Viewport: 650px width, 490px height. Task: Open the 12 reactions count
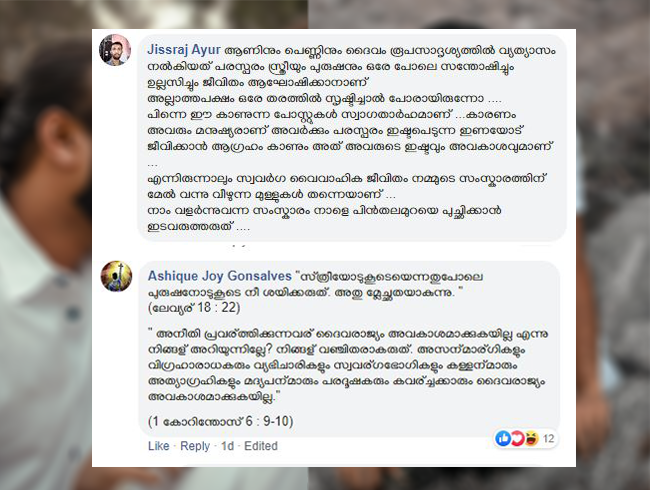pyautogui.click(x=548, y=439)
